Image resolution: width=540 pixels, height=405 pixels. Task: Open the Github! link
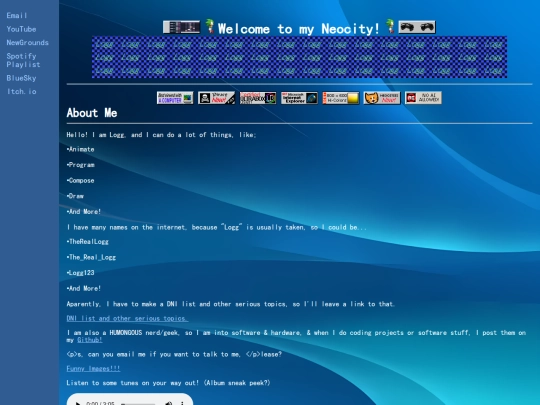90,340
